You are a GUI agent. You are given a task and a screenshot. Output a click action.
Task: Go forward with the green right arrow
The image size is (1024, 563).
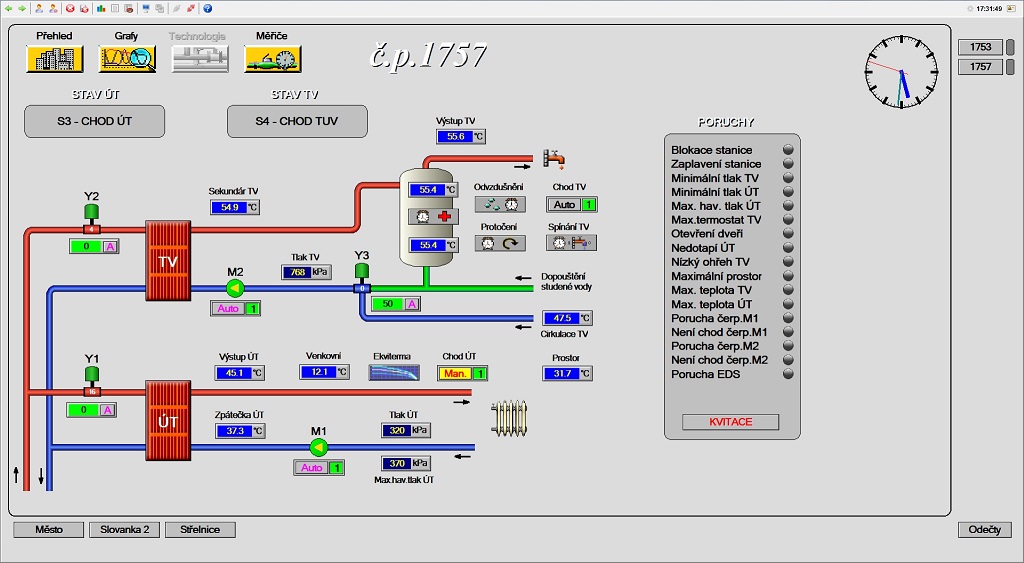[x=22, y=8]
